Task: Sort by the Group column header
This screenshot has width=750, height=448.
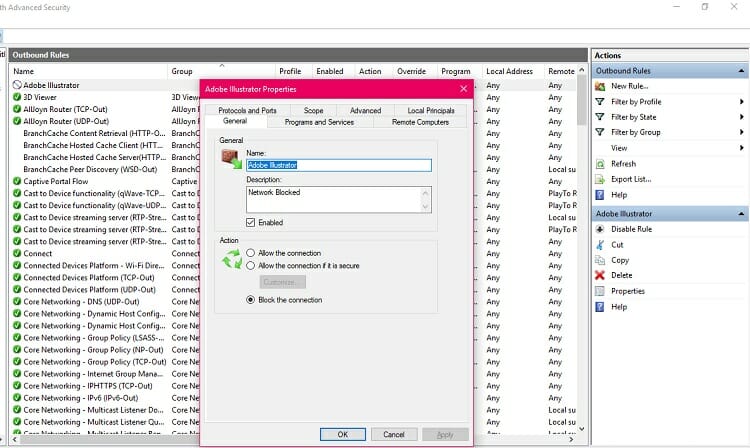Action: pyautogui.click(x=221, y=71)
